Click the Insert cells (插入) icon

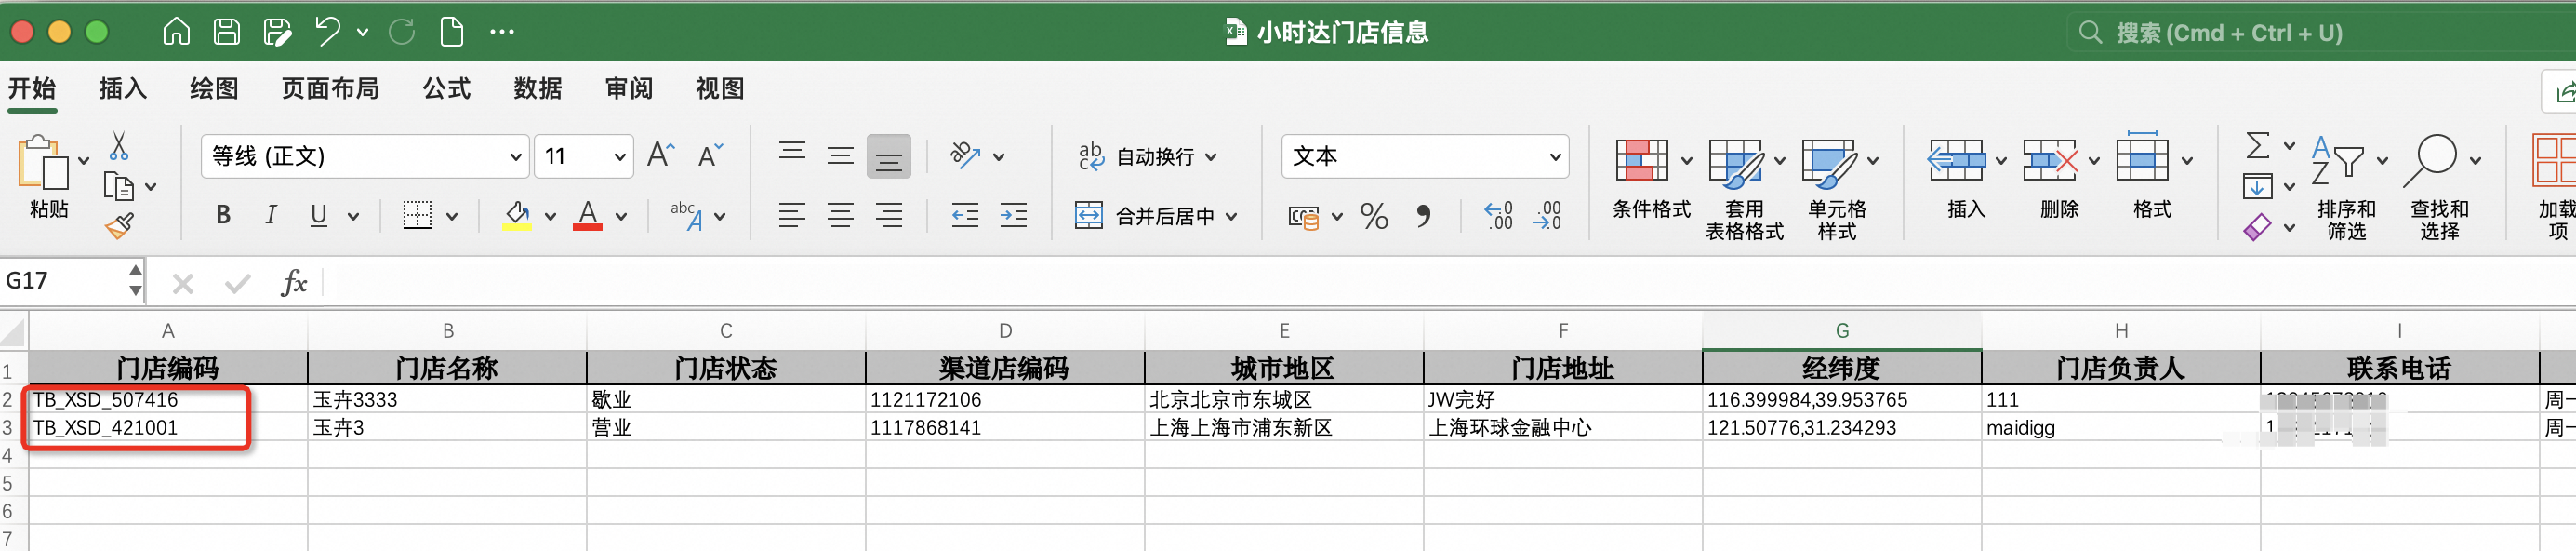1956,160
